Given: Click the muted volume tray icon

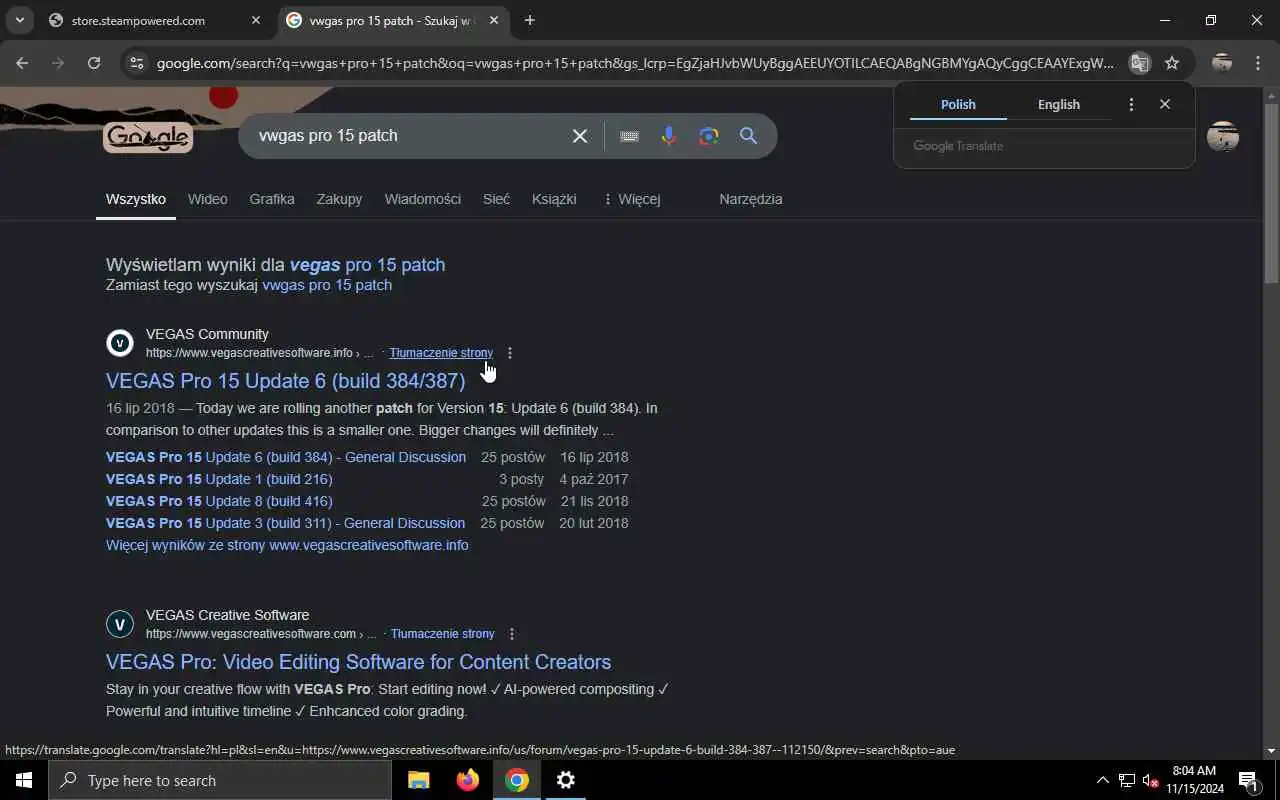Looking at the screenshot, I should click(x=1150, y=780).
